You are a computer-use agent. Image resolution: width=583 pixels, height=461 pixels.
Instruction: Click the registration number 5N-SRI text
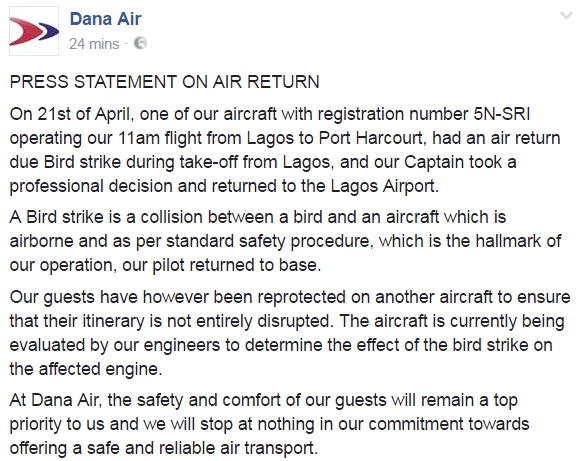click(502, 114)
